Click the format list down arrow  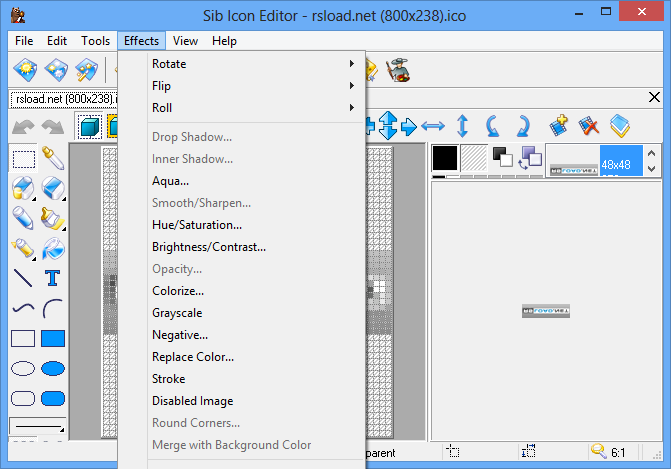coord(651,169)
